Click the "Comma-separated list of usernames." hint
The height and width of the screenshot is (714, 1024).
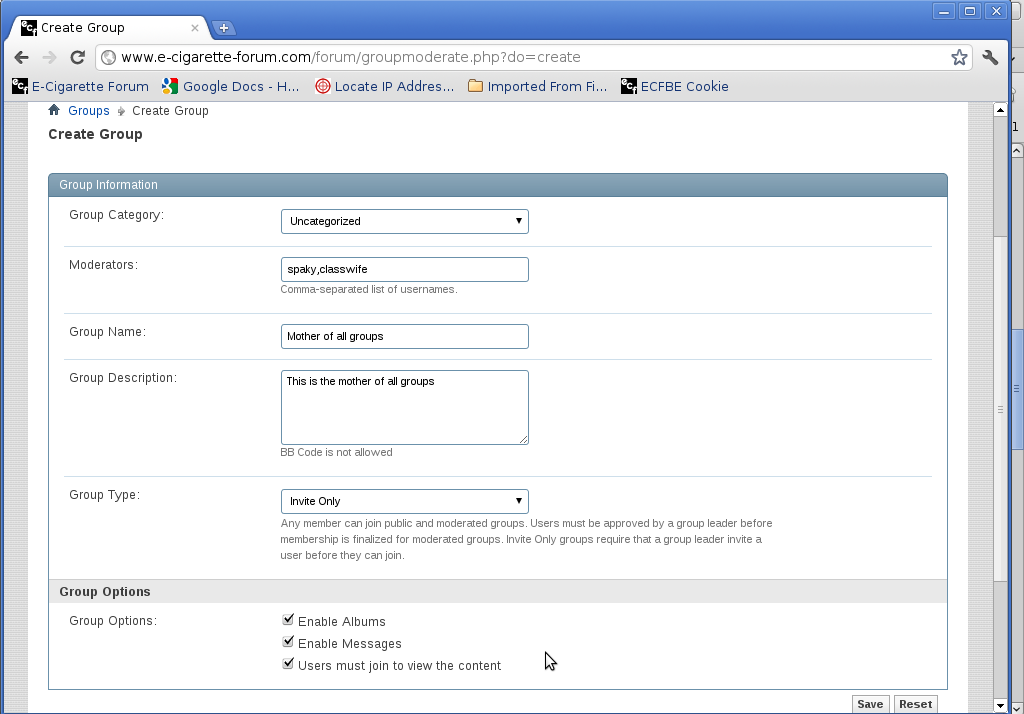(369, 289)
